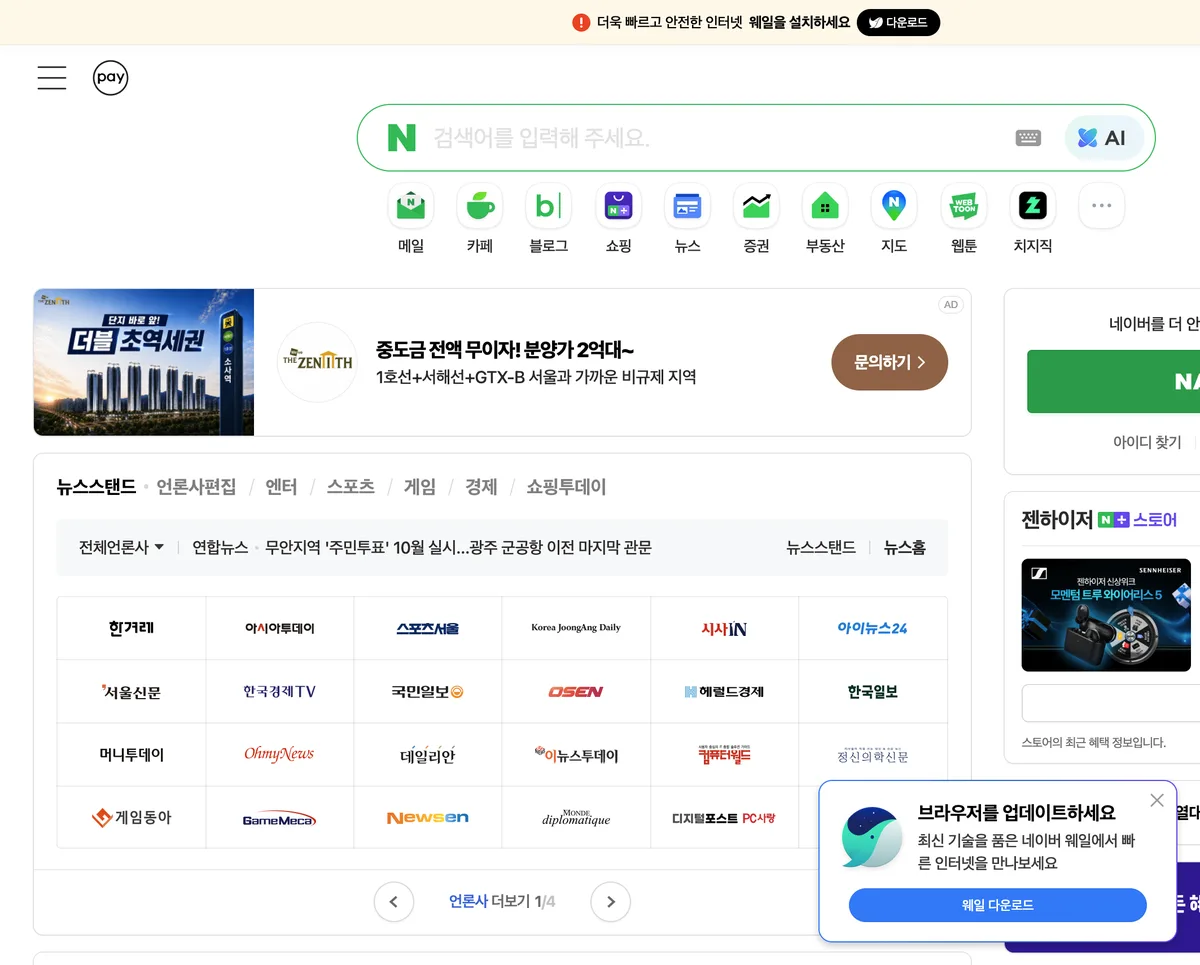Viewport: 1200px width, 965px height.
Task: Open 시사IN press logo
Action: 724,628
